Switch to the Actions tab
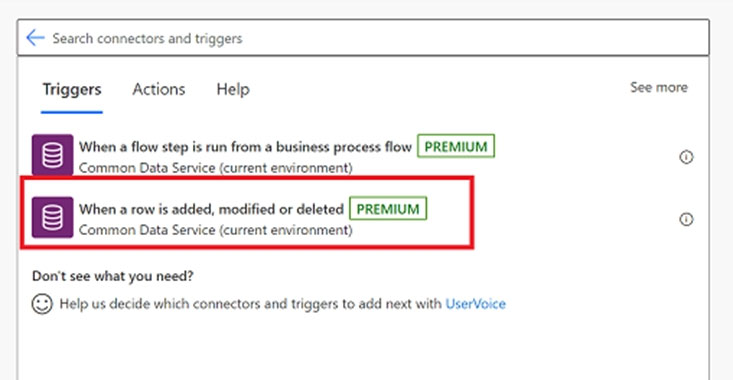Viewport: 733px width, 380px height. pos(158,89)
